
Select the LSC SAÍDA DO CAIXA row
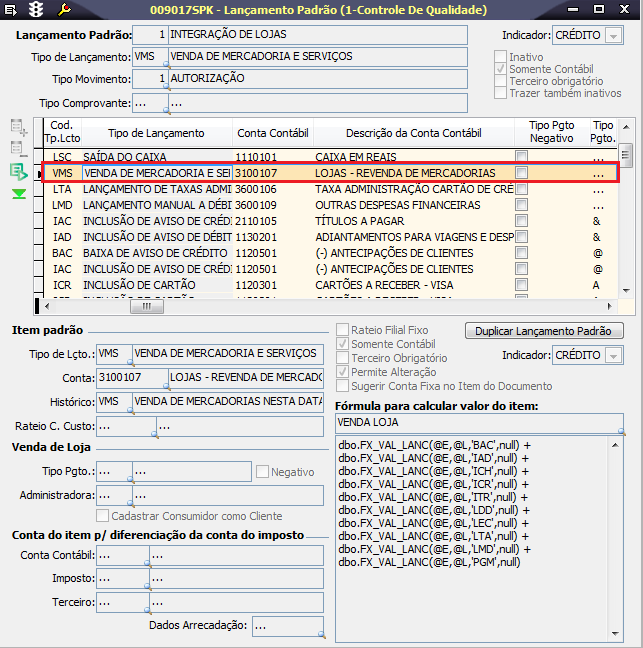tap(331, 157)
